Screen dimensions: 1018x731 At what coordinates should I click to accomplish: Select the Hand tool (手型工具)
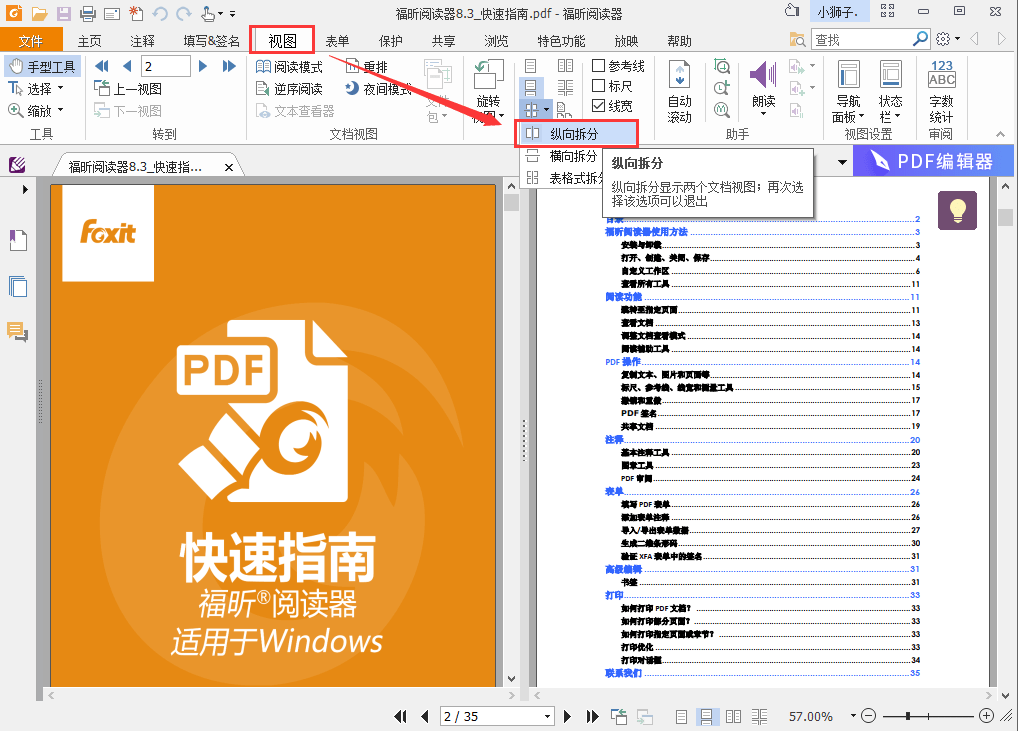coord(42,67)
